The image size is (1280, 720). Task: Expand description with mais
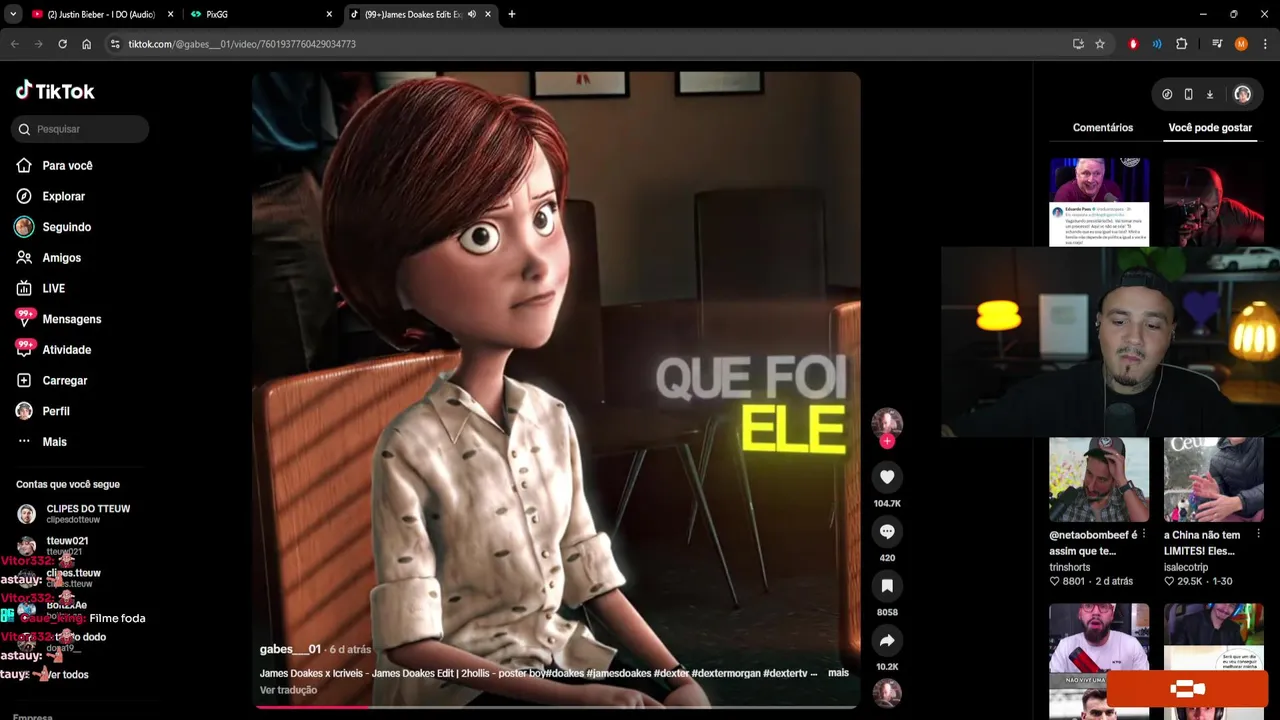pos(838,673)
